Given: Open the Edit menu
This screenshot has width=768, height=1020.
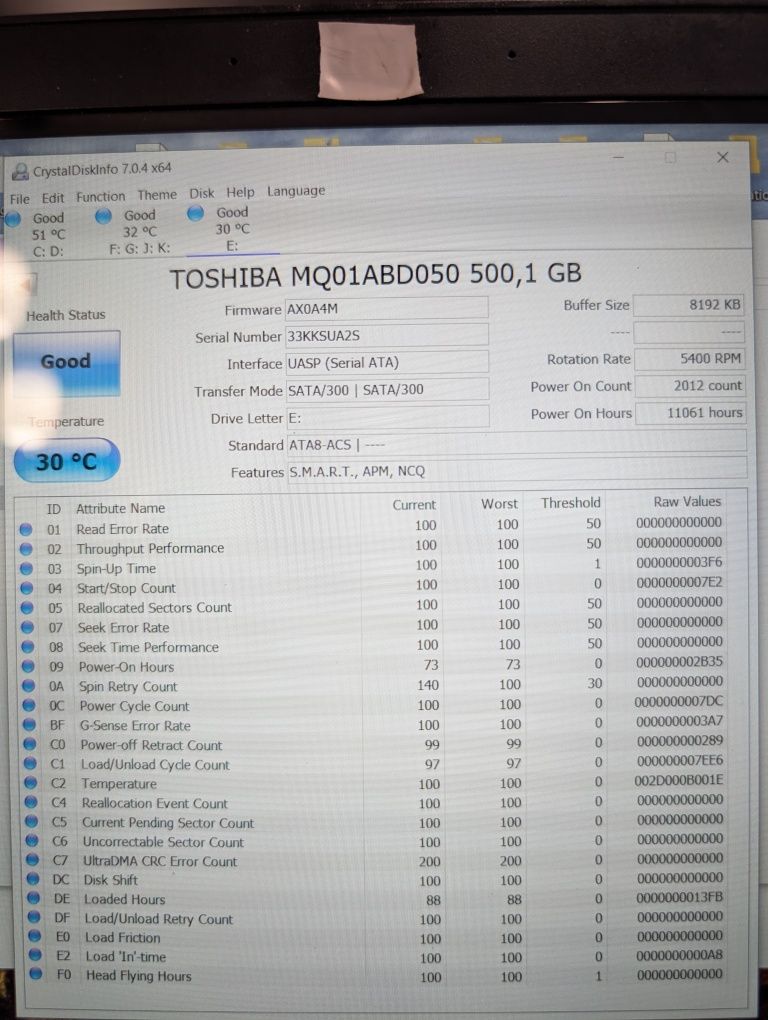Looking at the screenshot, I should 53,198.
